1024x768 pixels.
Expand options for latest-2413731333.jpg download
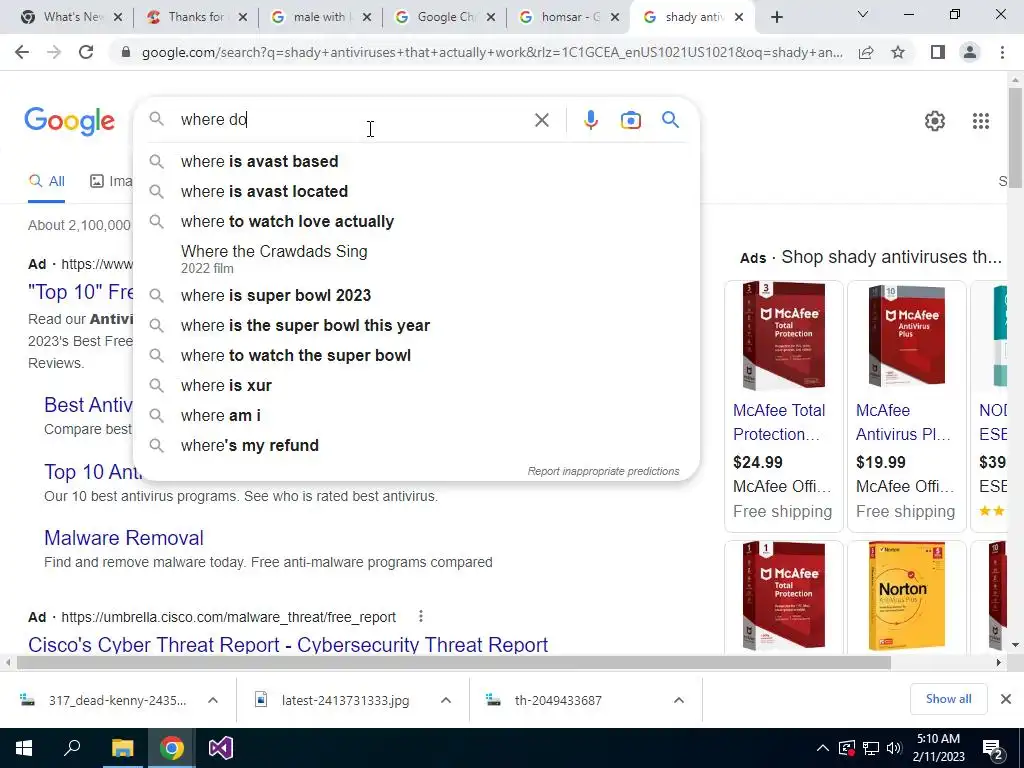coord(446,700)
